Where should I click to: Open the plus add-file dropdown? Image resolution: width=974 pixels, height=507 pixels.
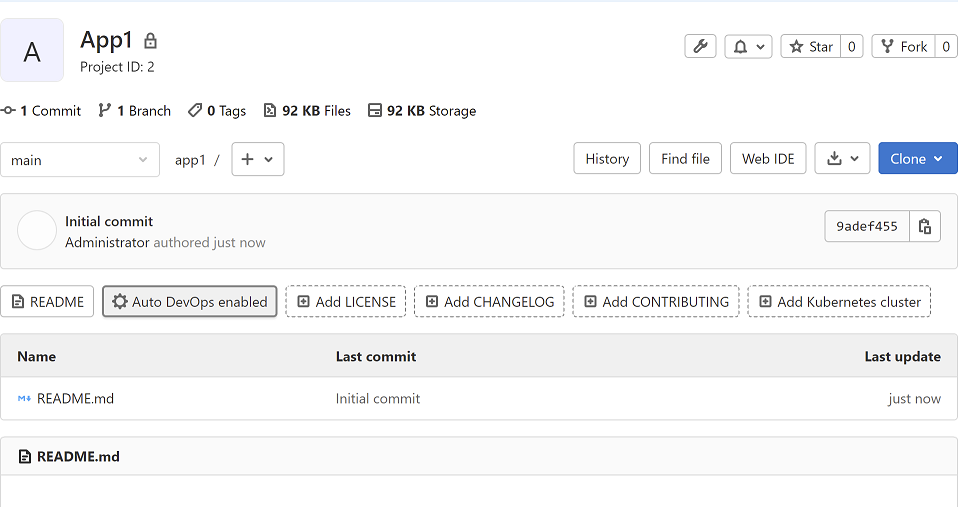258,159
